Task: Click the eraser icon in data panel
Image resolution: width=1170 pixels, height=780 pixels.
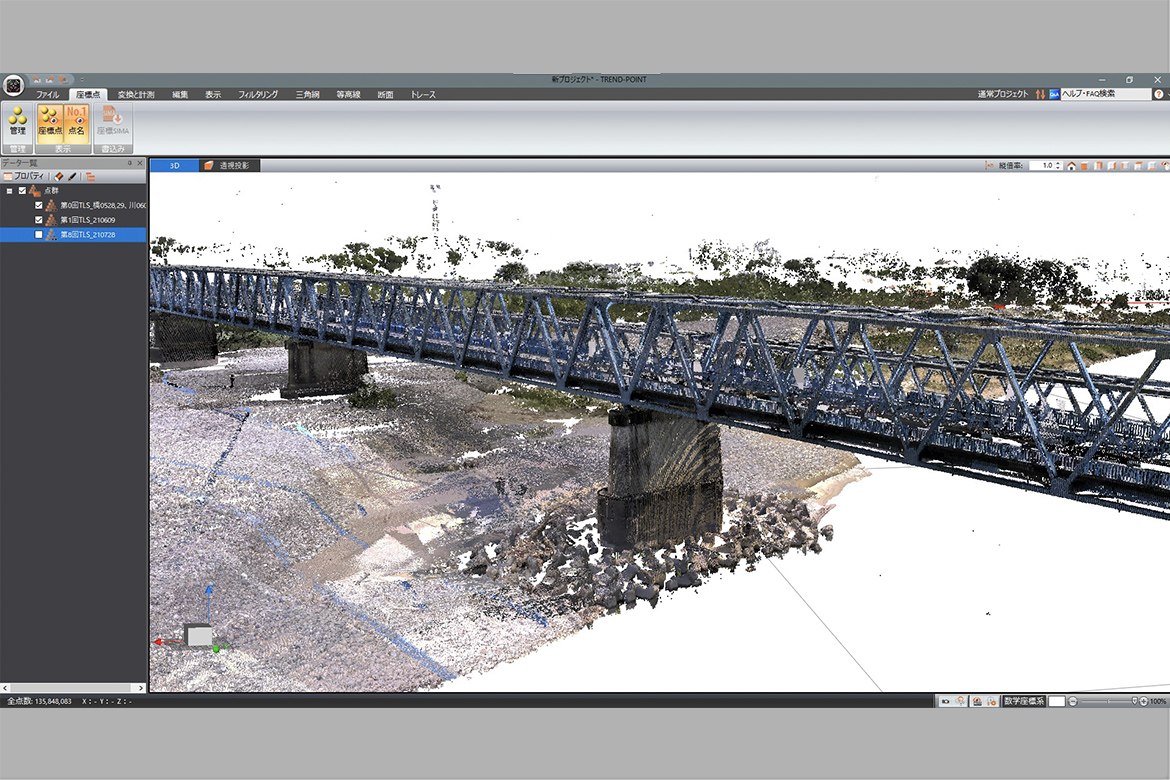Action: point(59,176)
